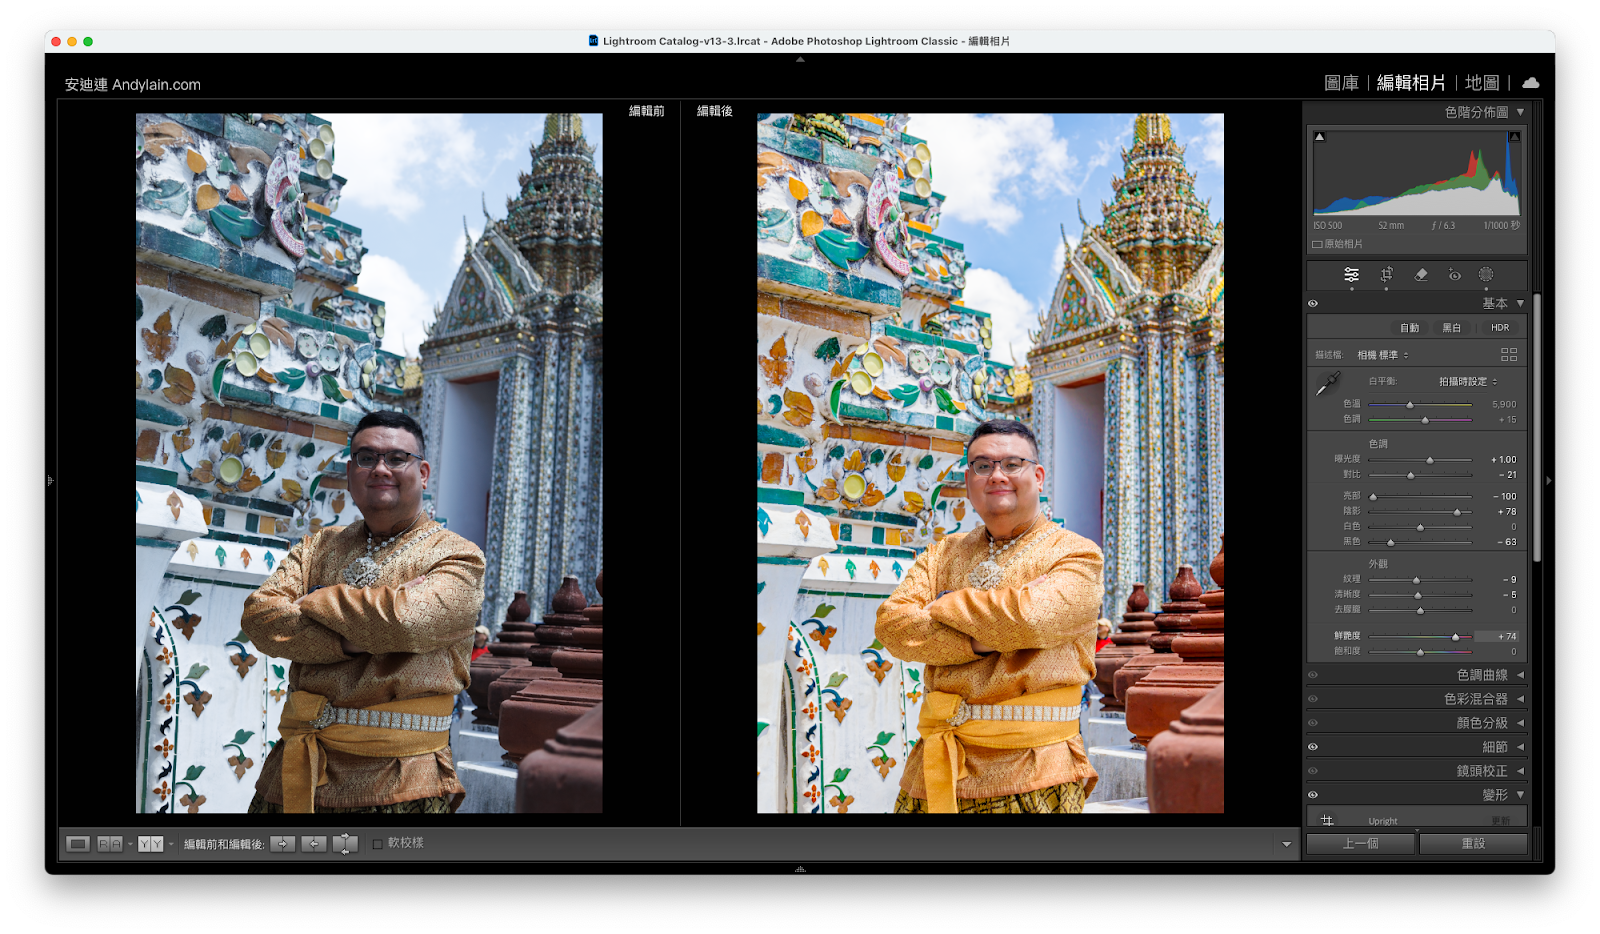Viewport: 1600px width, 934px height.
Task: Toggle histogram shadow clipping indicator
Action: click(x=1320, y=137)
